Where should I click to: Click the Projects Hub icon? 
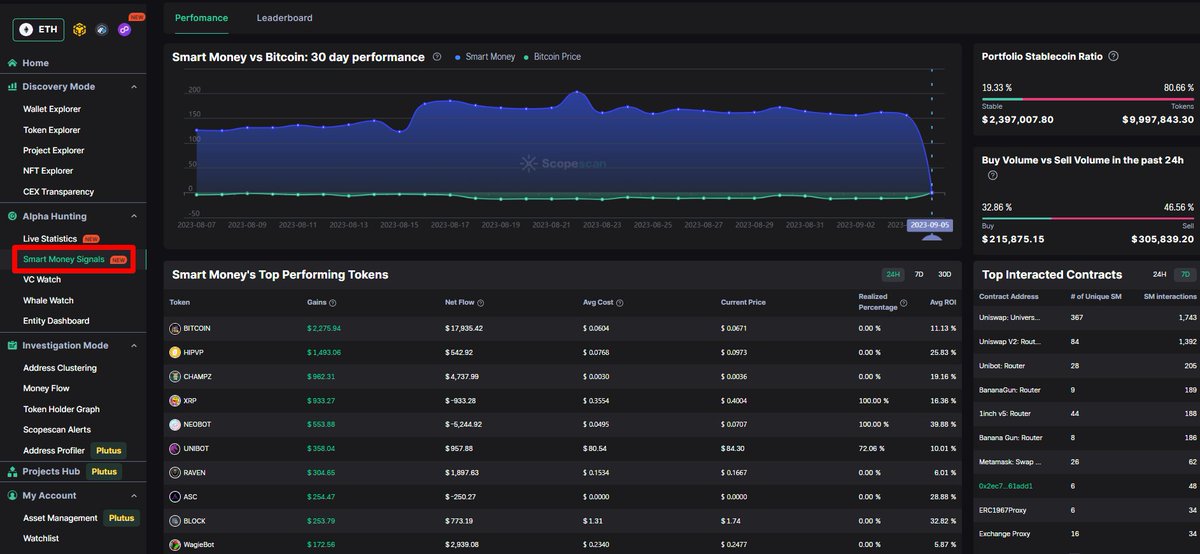pos(13,471)
